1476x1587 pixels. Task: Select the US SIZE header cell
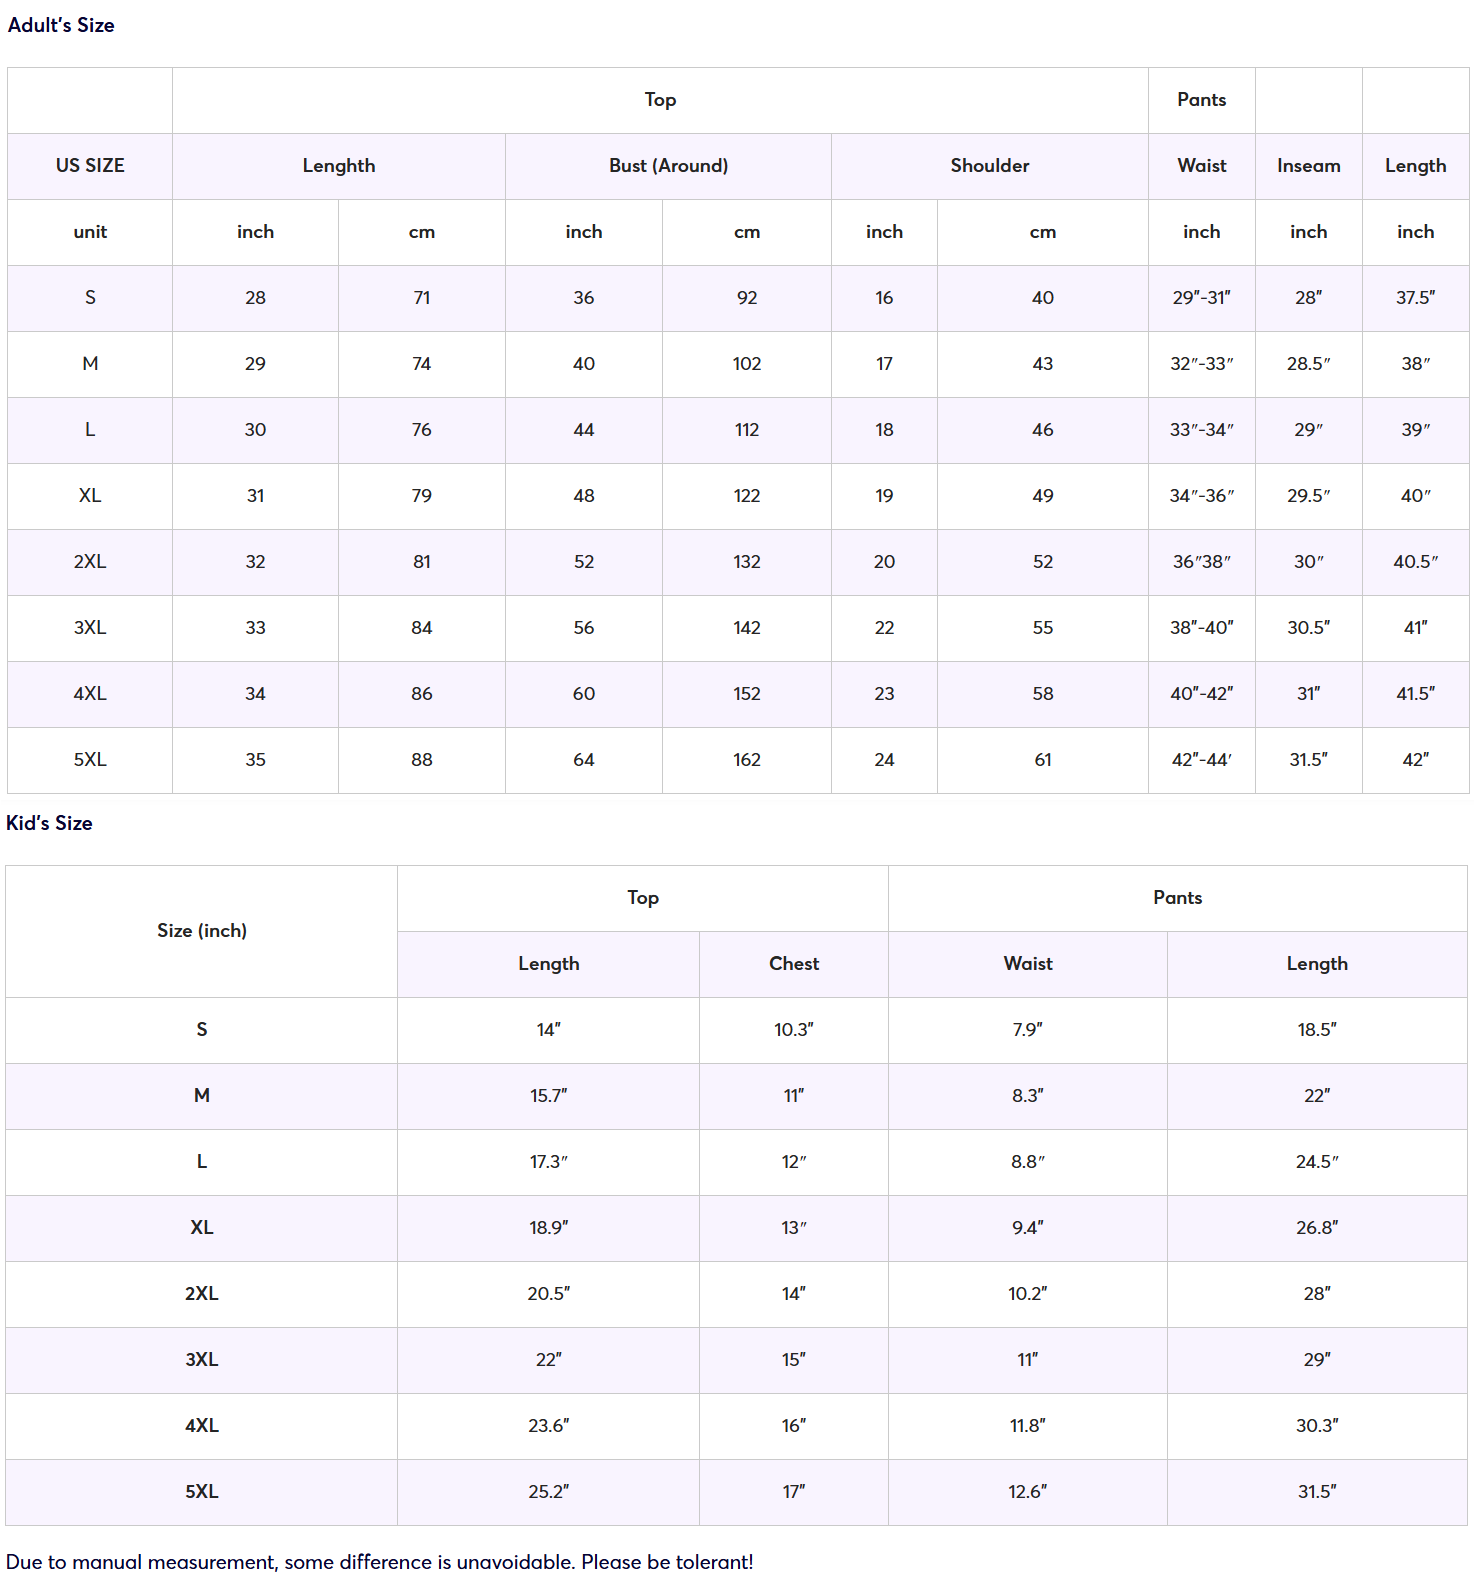pos(90,166)
